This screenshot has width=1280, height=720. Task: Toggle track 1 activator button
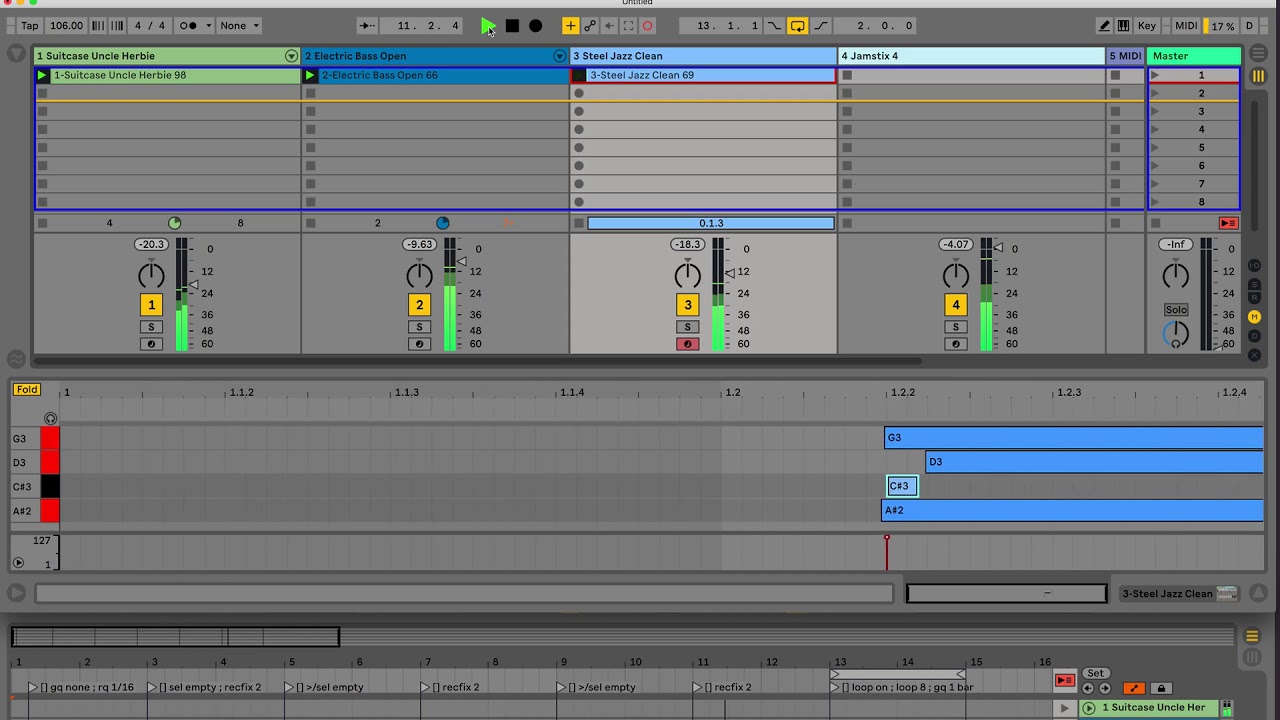[151, 305]
